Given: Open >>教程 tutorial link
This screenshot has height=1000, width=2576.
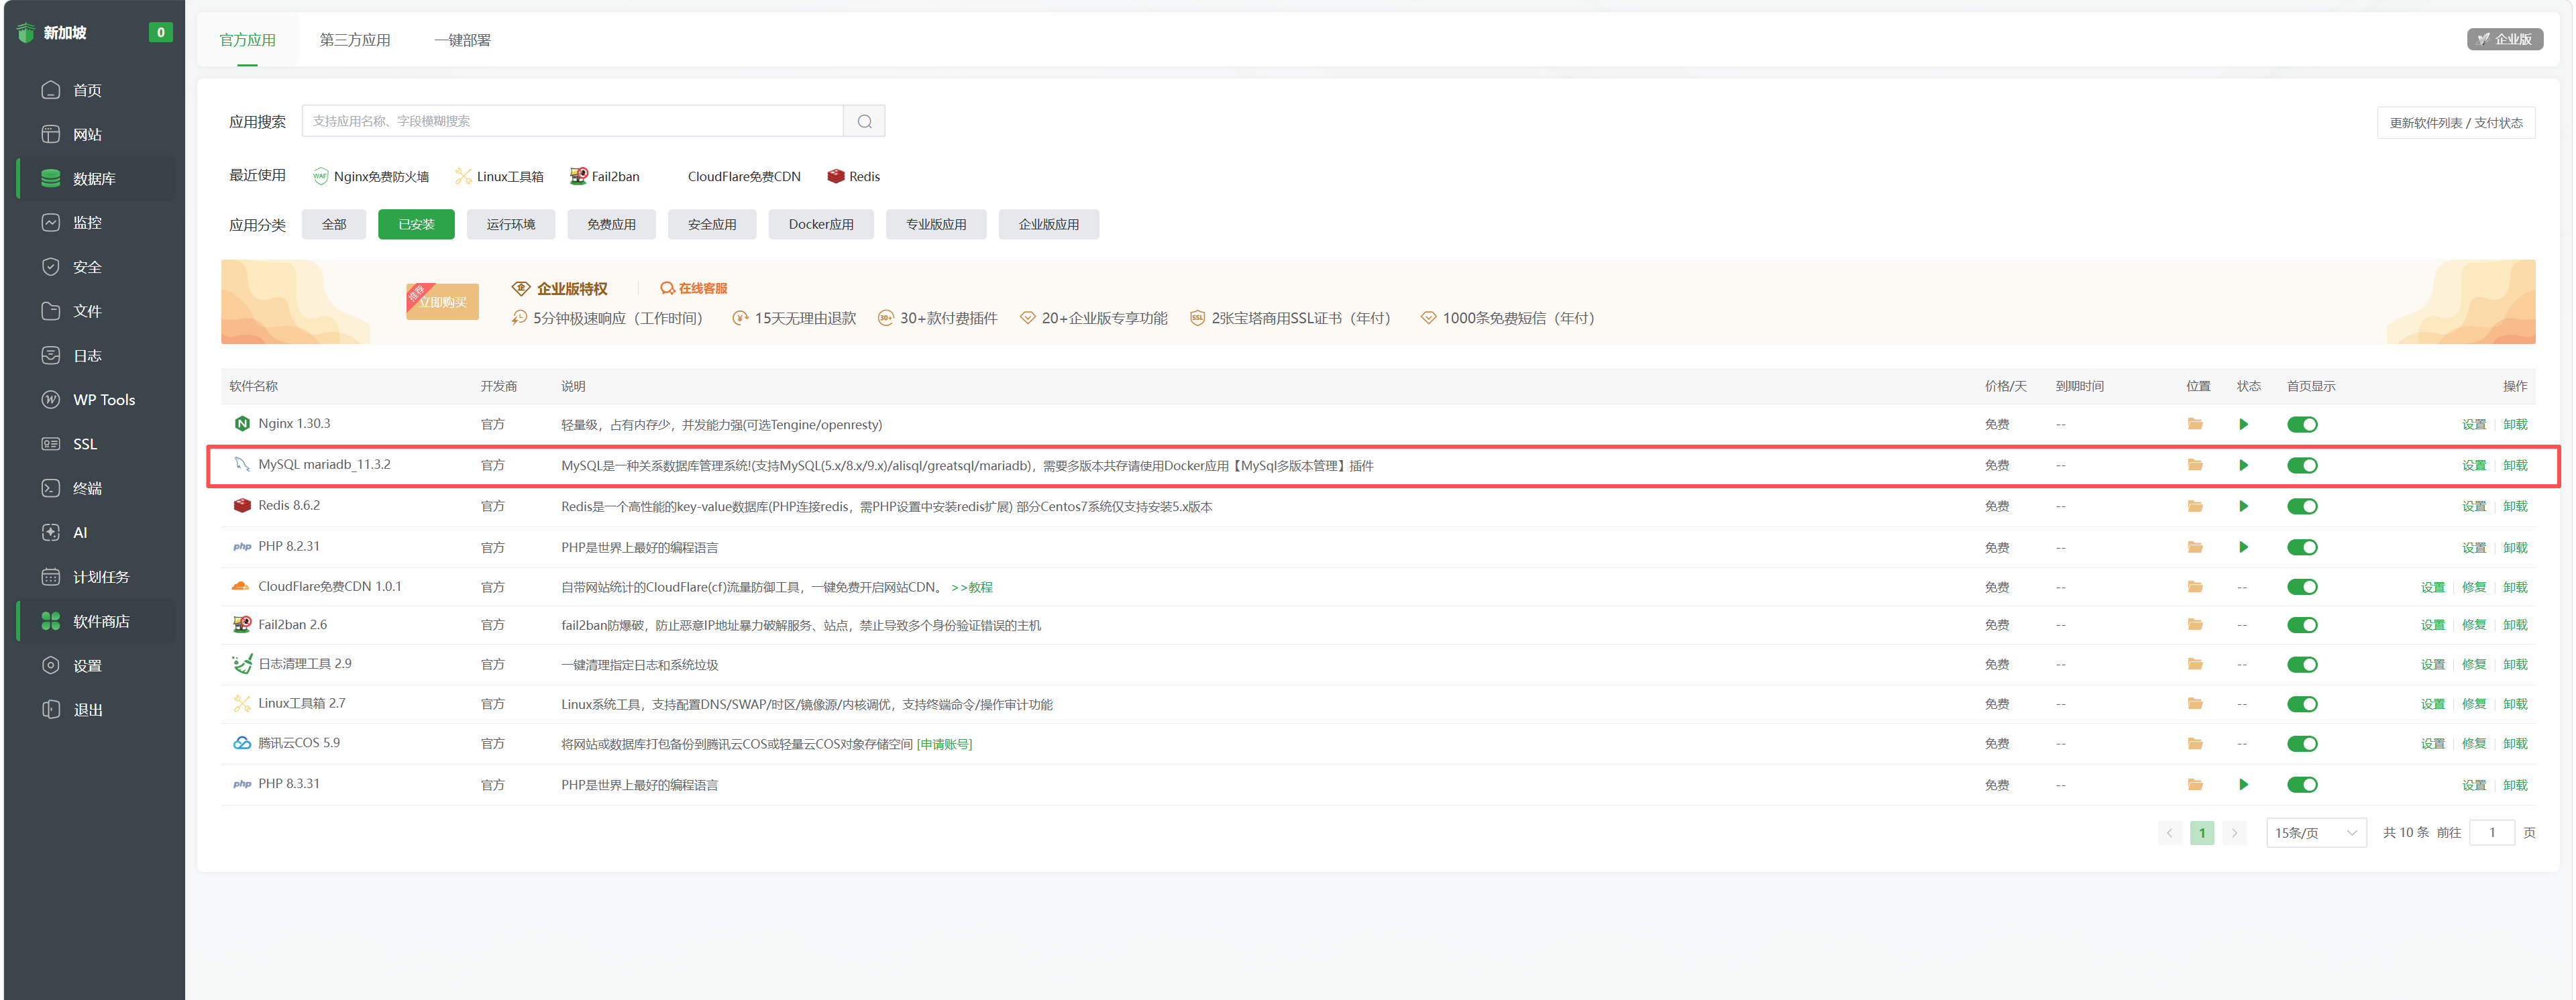Looking at the screenshot, I should pos(972,587).
